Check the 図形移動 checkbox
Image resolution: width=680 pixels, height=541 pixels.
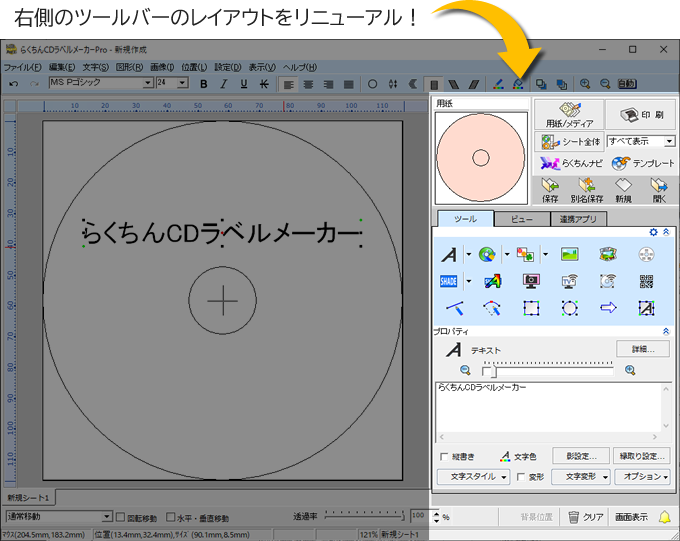[122, 518]
